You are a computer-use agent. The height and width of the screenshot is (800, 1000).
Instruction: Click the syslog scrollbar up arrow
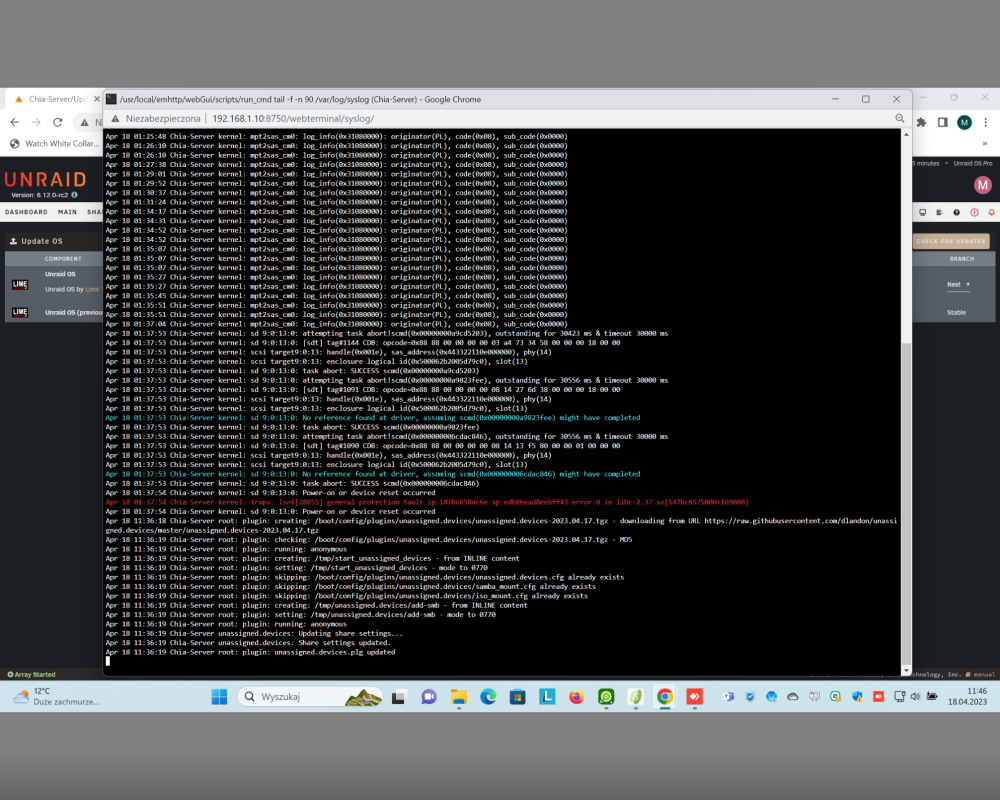point(906,135)
